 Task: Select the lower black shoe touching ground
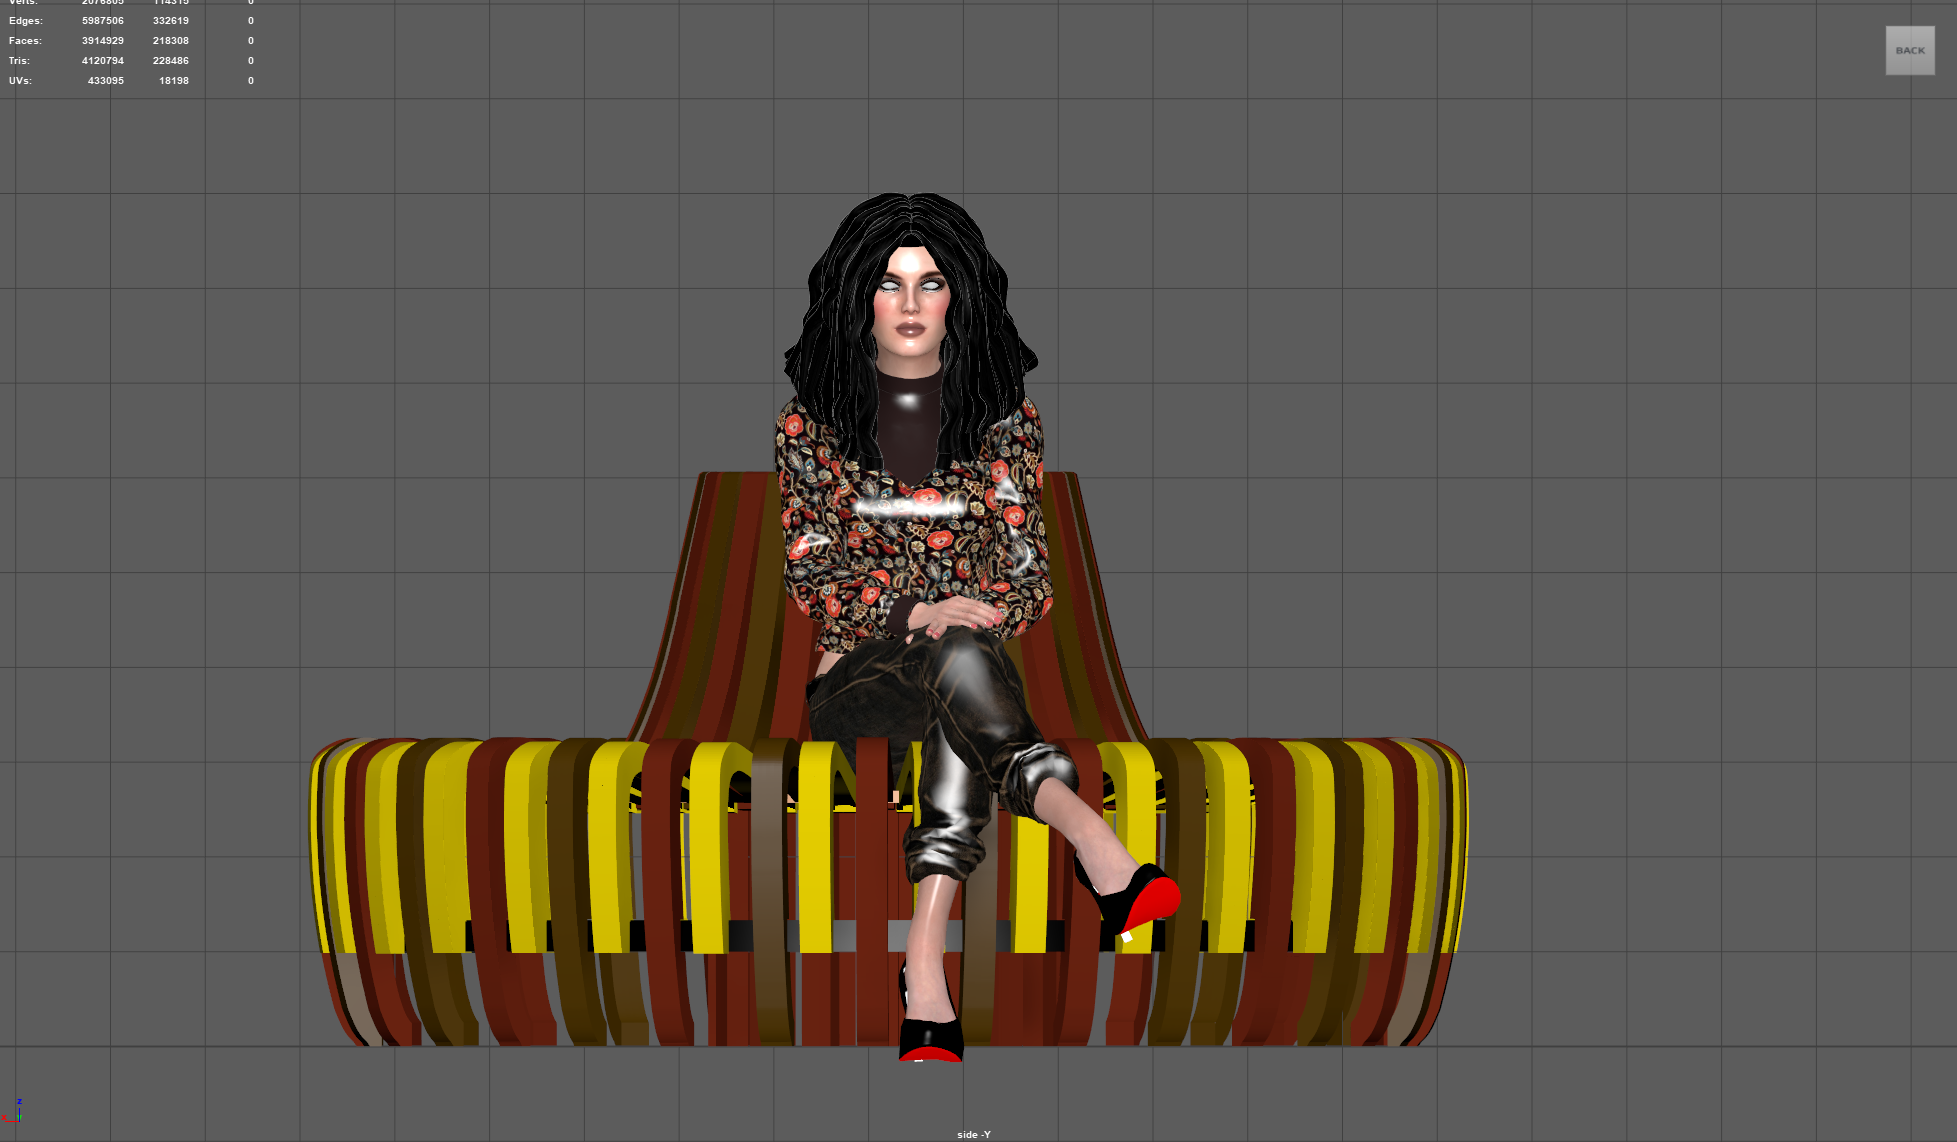coord(930,1038)
